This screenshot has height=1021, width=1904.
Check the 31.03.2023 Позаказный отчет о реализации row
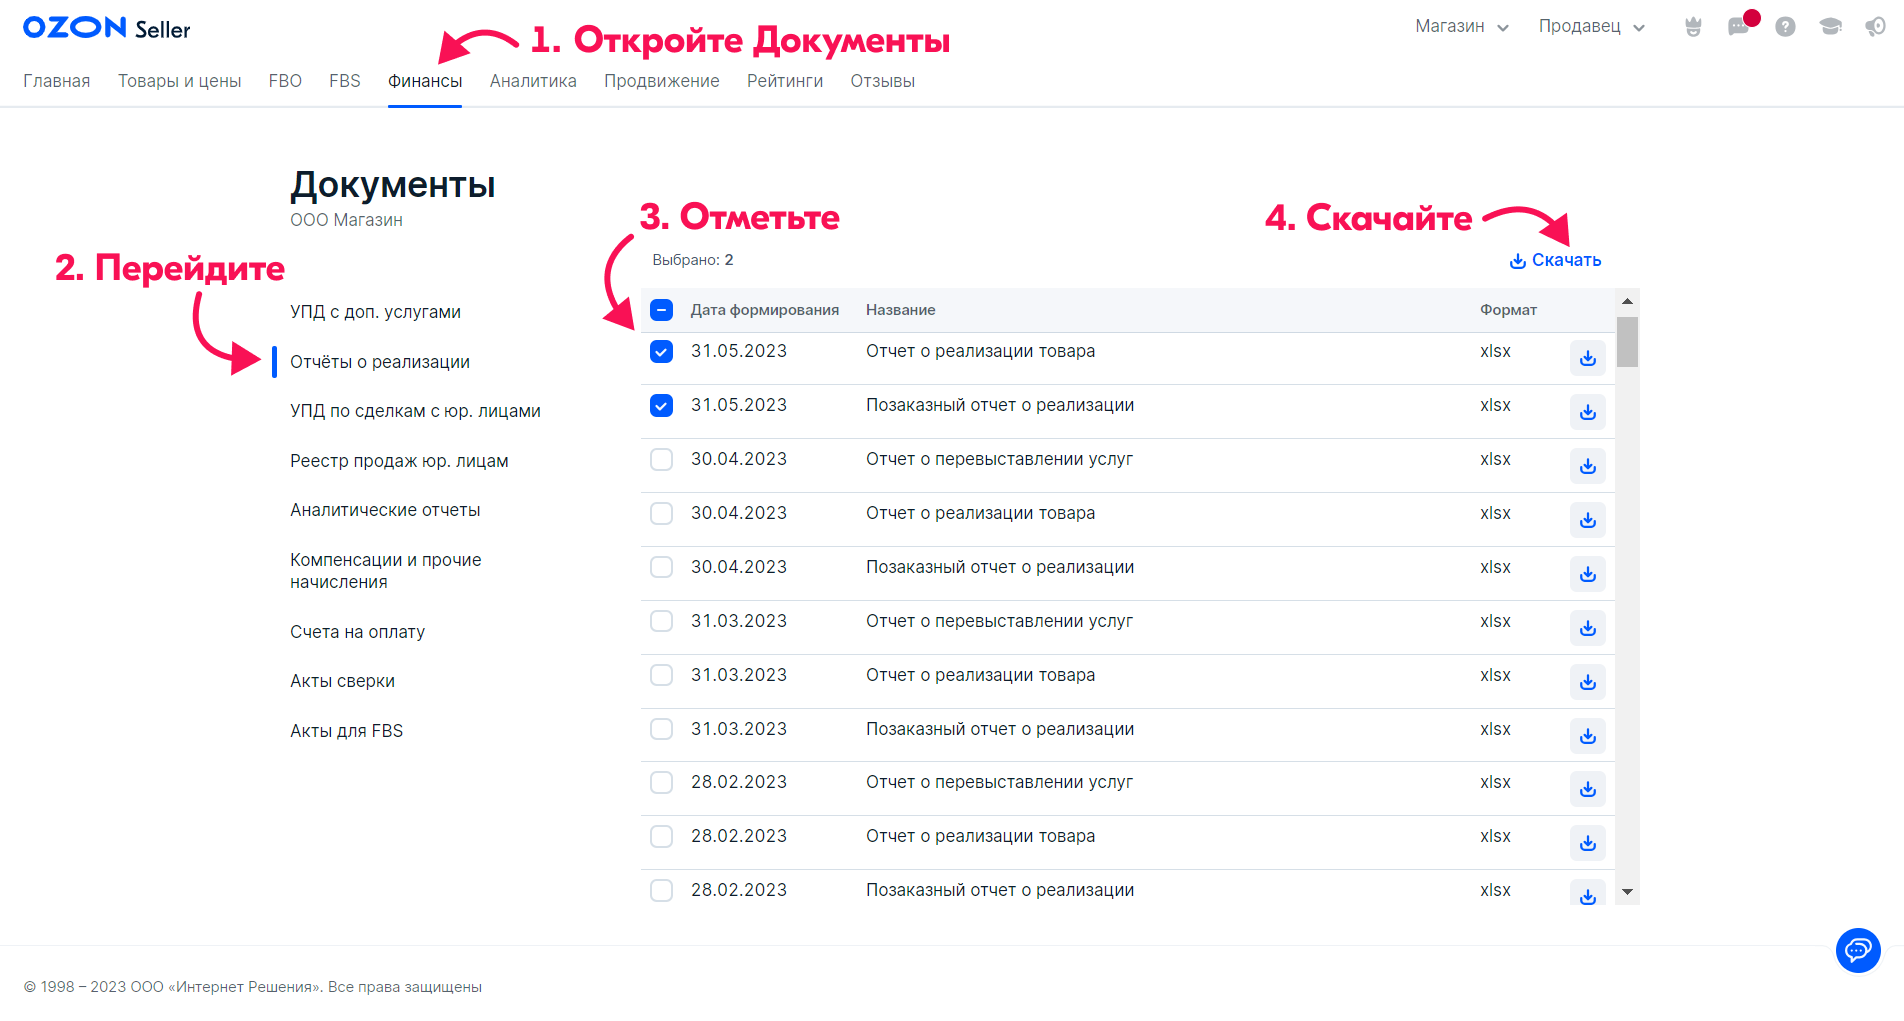[x=661, y=729]
